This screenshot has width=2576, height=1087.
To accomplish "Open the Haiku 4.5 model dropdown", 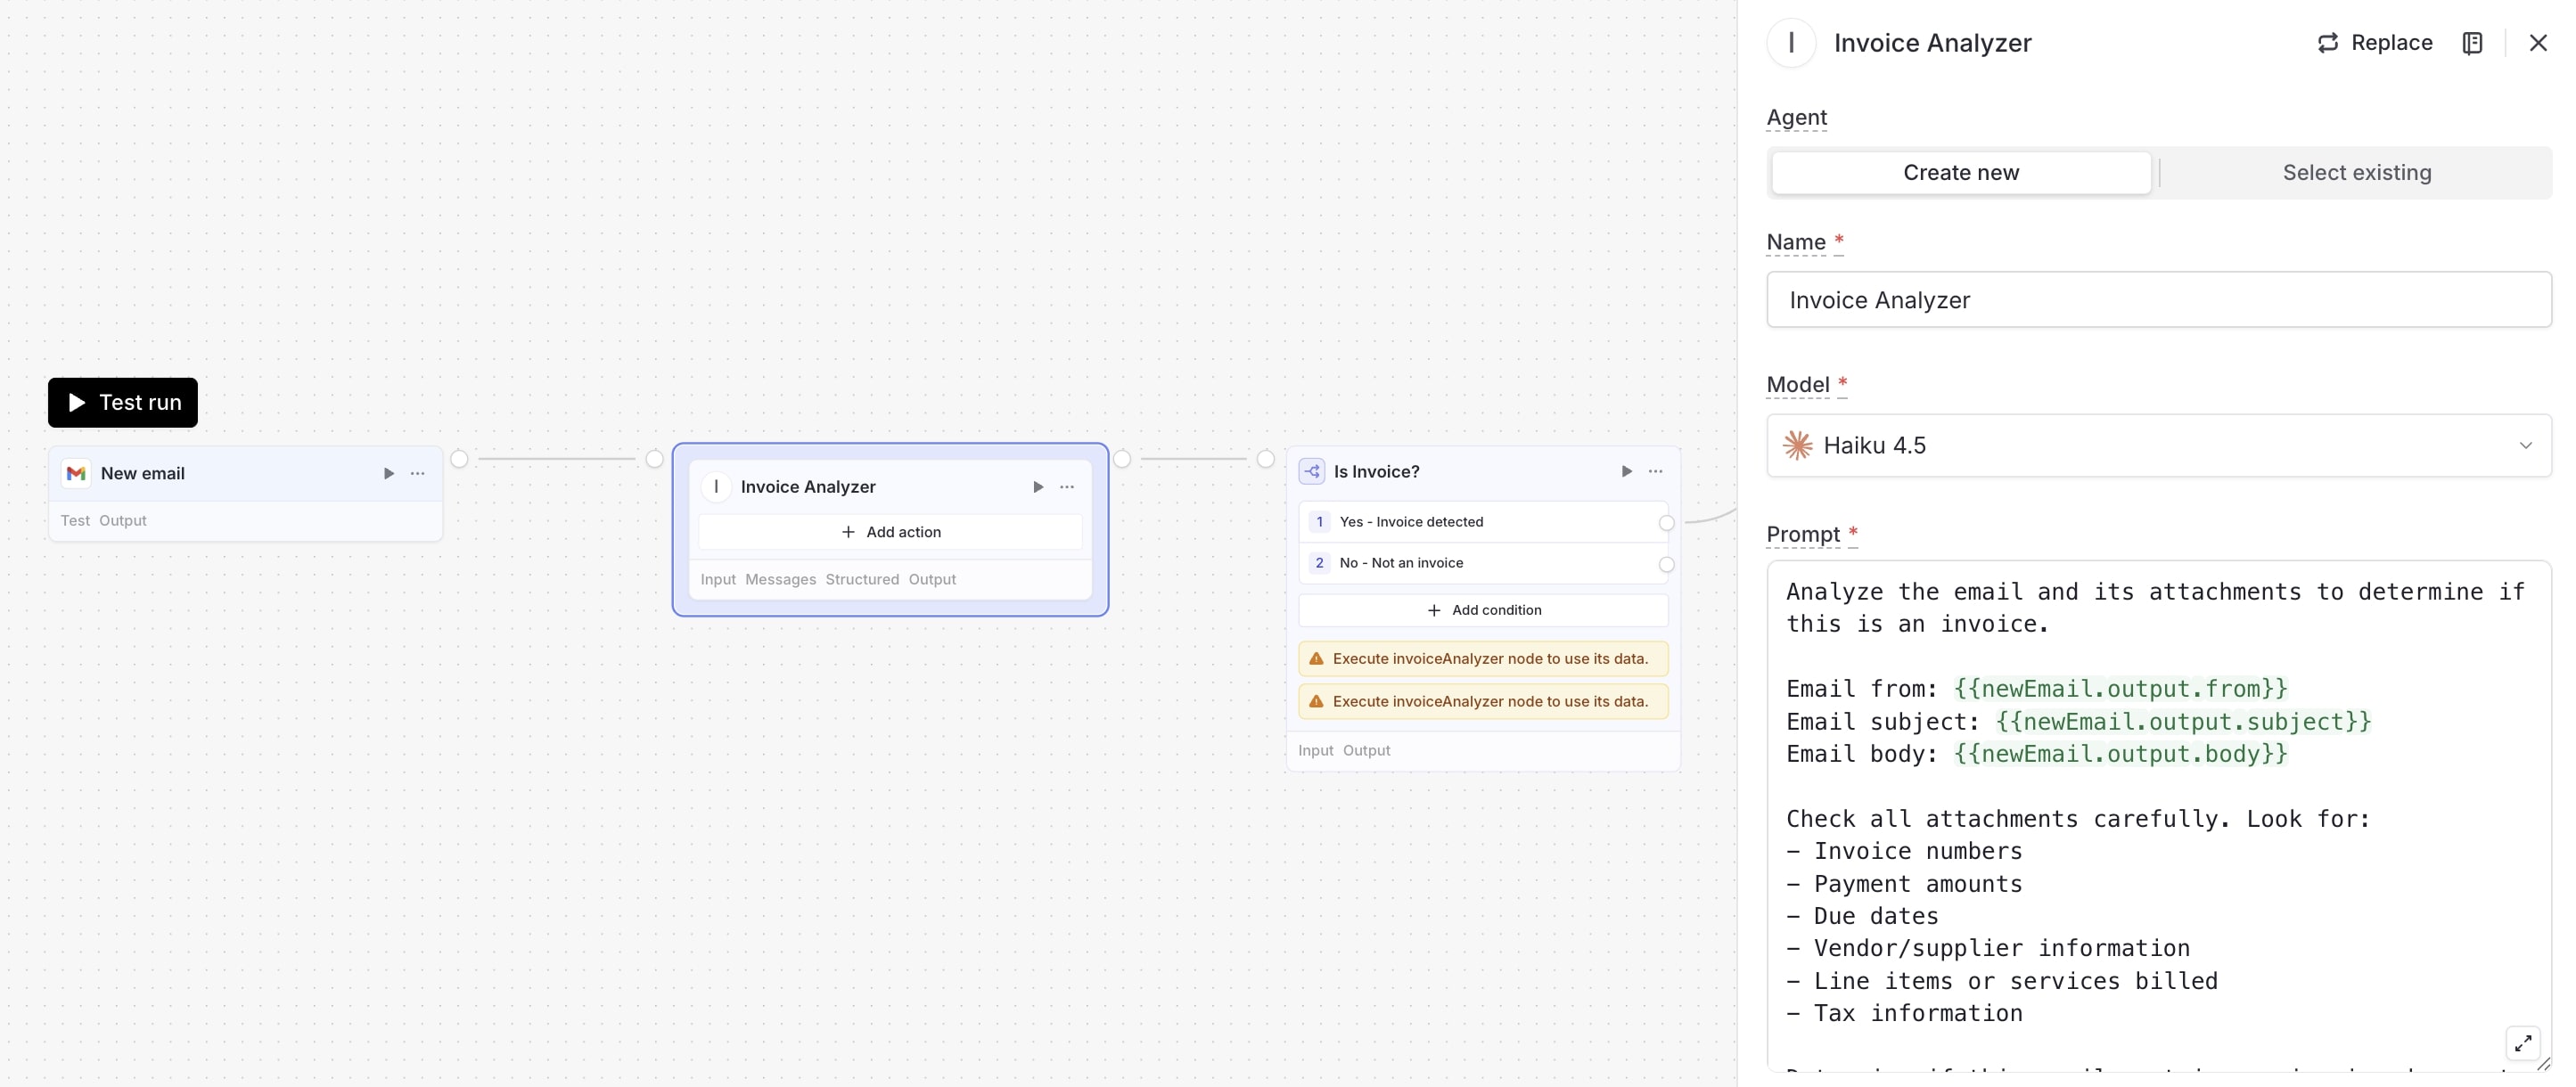I will [x=2158, y=446].
